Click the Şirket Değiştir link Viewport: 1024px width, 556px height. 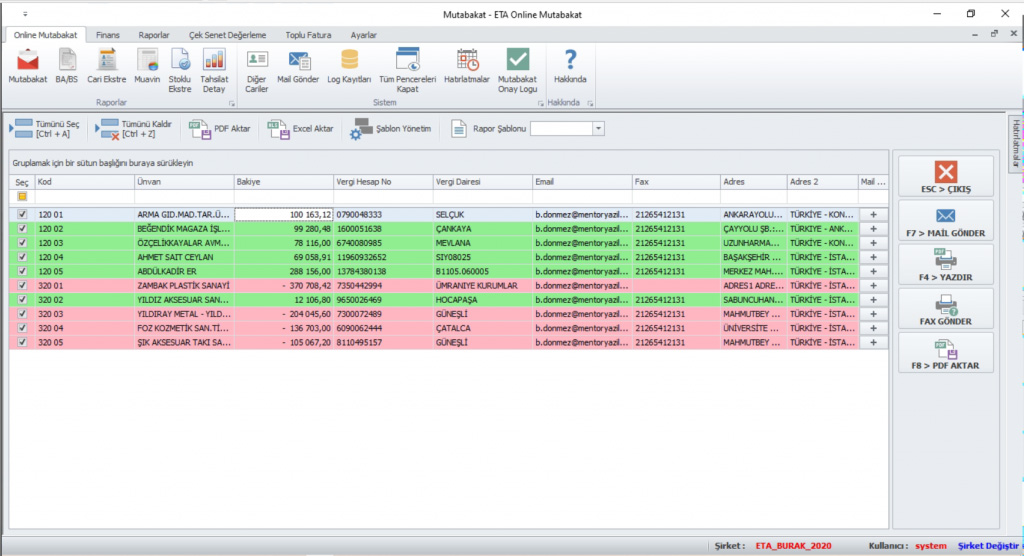pyautogui.click(x=987, y=546)
